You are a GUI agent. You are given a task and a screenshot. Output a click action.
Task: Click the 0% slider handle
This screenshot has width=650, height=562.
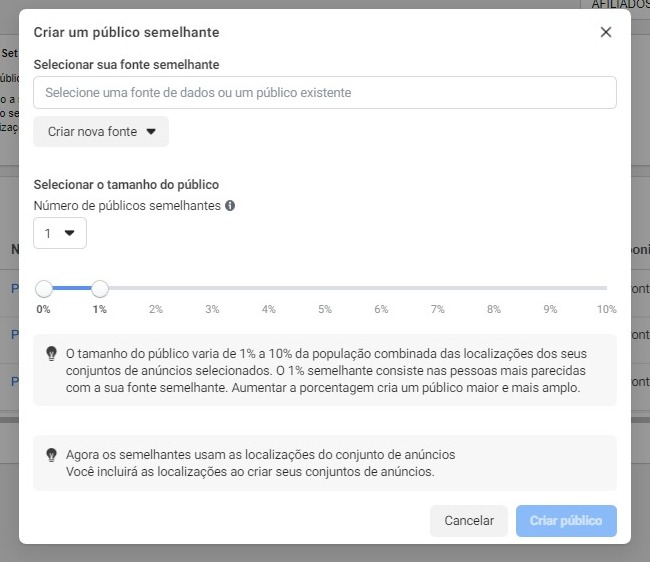(44, 288)
